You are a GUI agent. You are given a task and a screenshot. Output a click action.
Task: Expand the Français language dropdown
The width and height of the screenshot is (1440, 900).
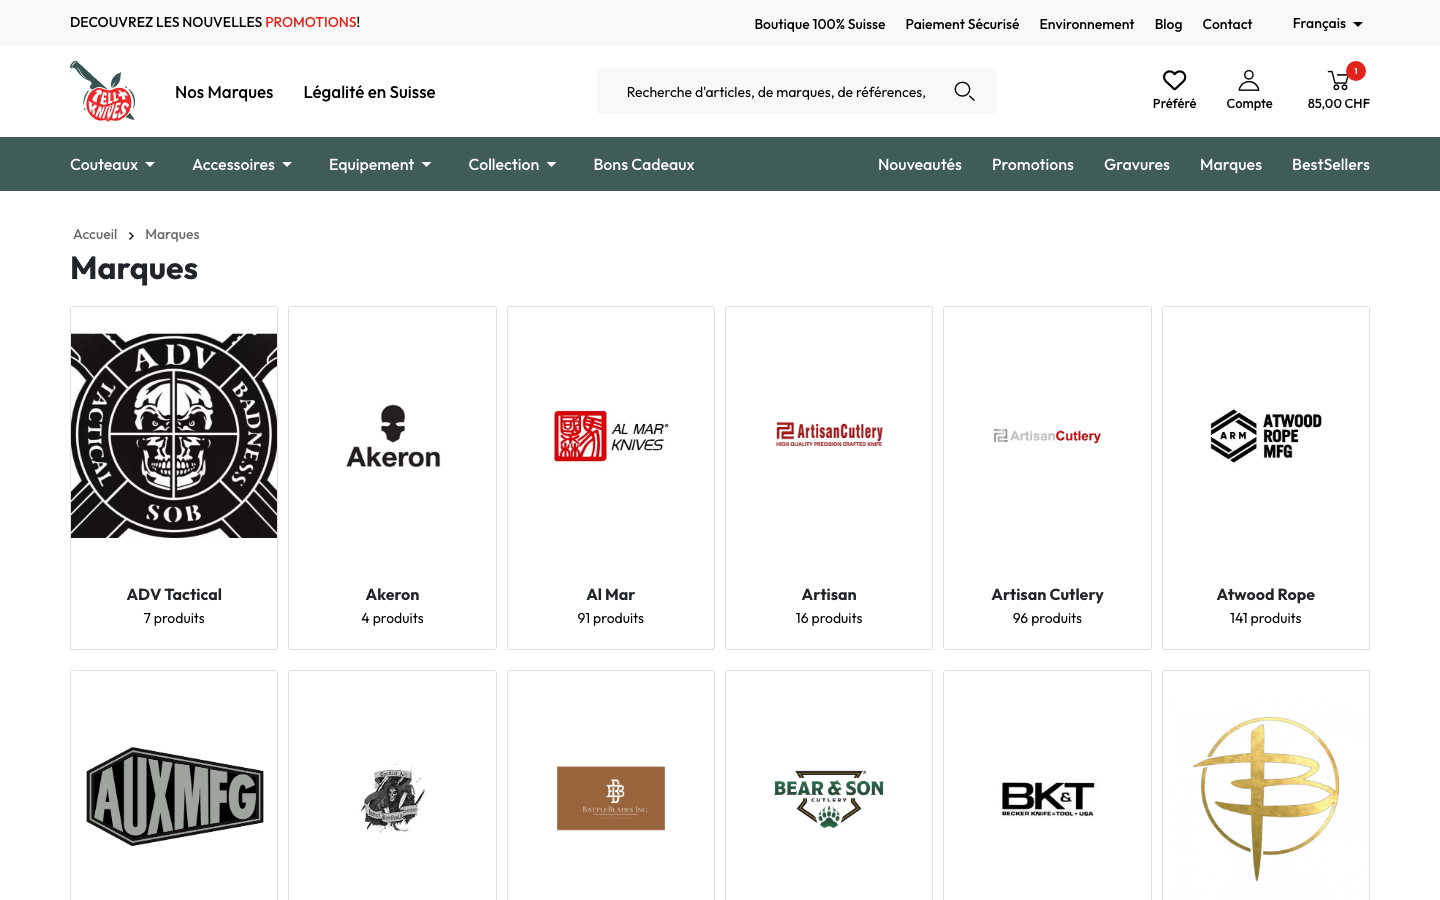tap(1327, 23)
